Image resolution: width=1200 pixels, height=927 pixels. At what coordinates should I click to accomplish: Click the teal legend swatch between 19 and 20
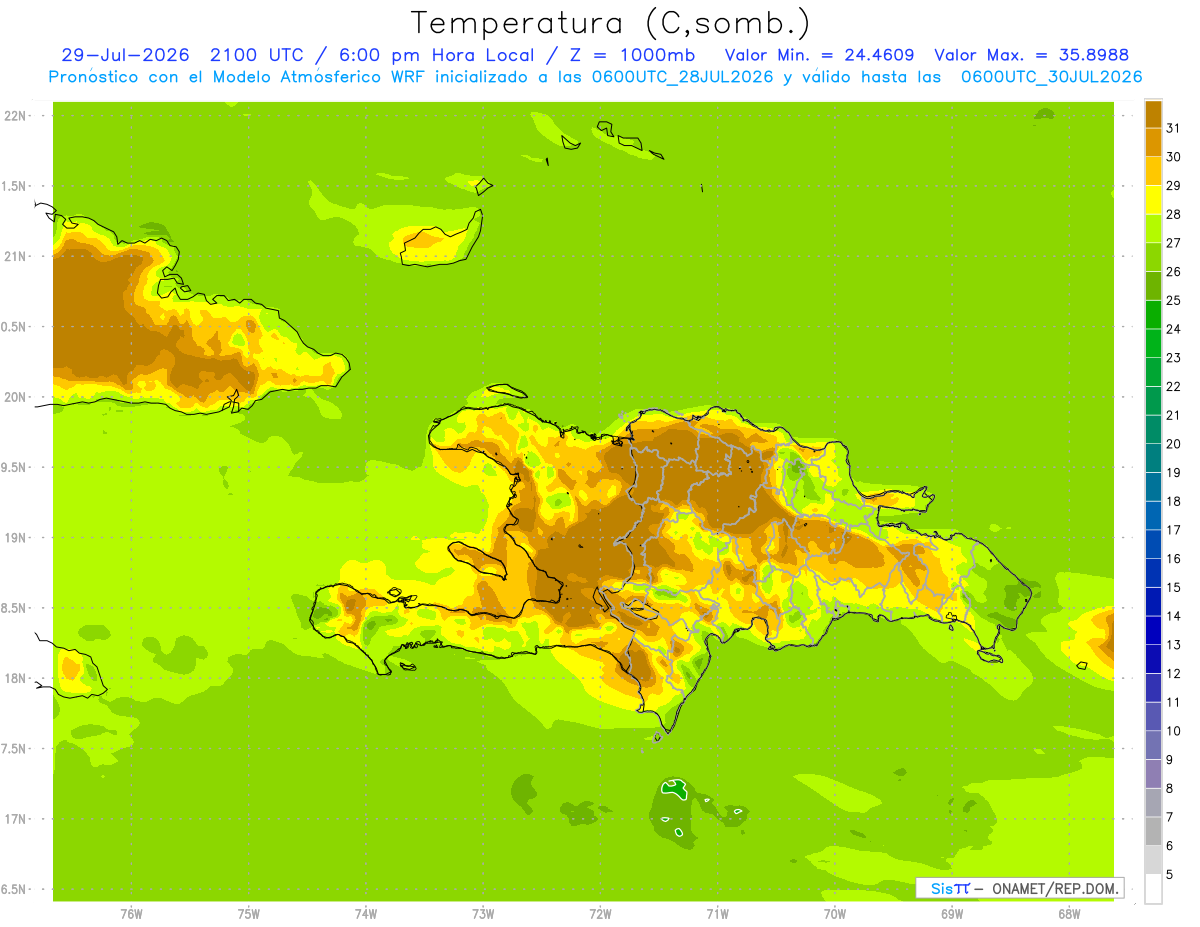1153,458
